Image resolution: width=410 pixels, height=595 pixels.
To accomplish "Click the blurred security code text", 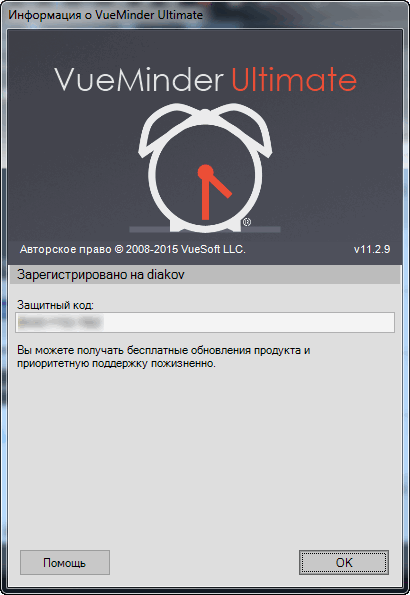I will pyautogui.click(x=60, y=323).
